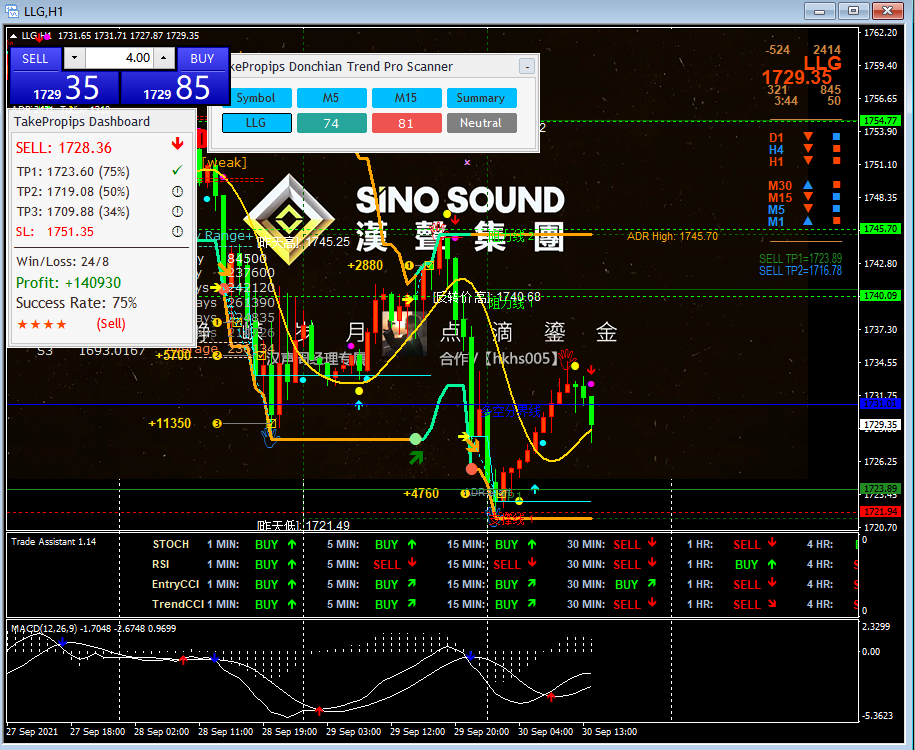Click the SELL TP1=1723.89 label

point(800,259)
